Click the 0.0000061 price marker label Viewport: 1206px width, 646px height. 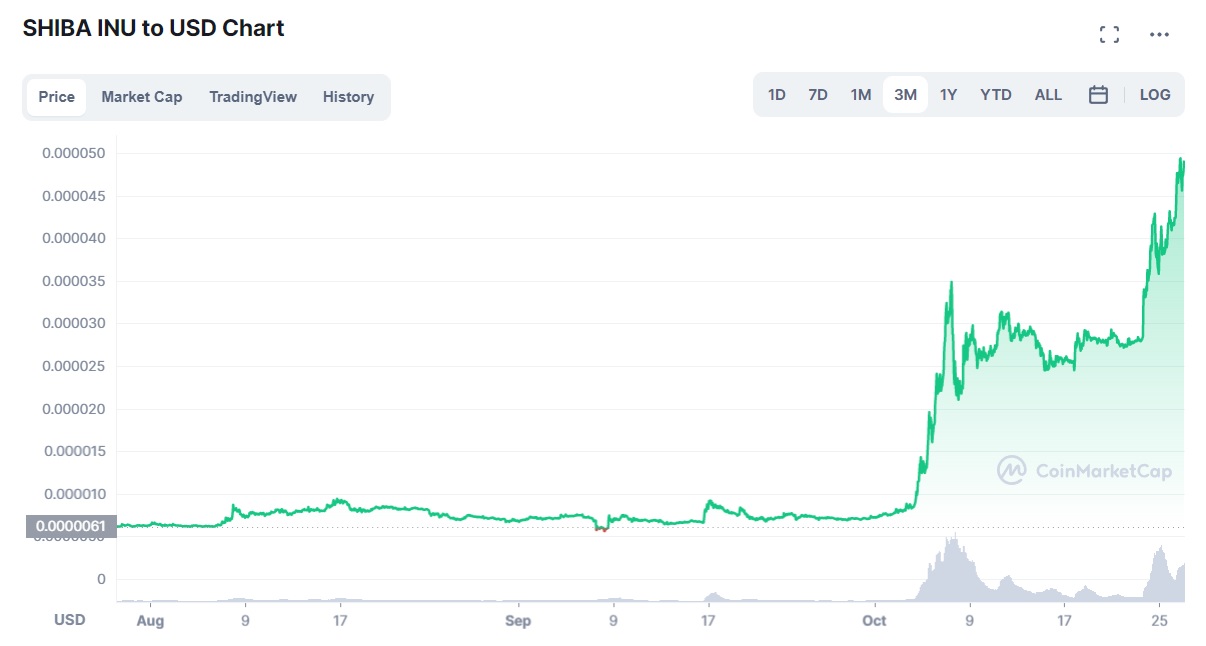(x=71, y=526)
